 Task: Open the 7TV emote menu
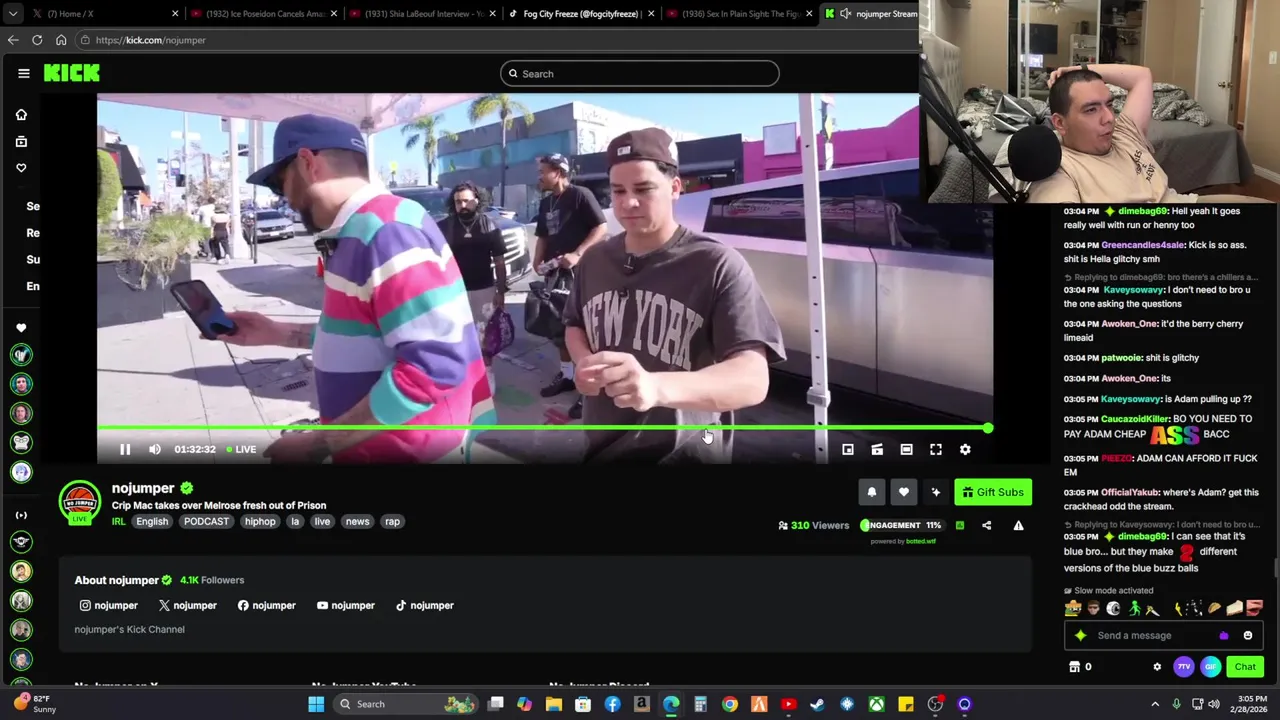pyautogui.click(x=1184, y=667)
